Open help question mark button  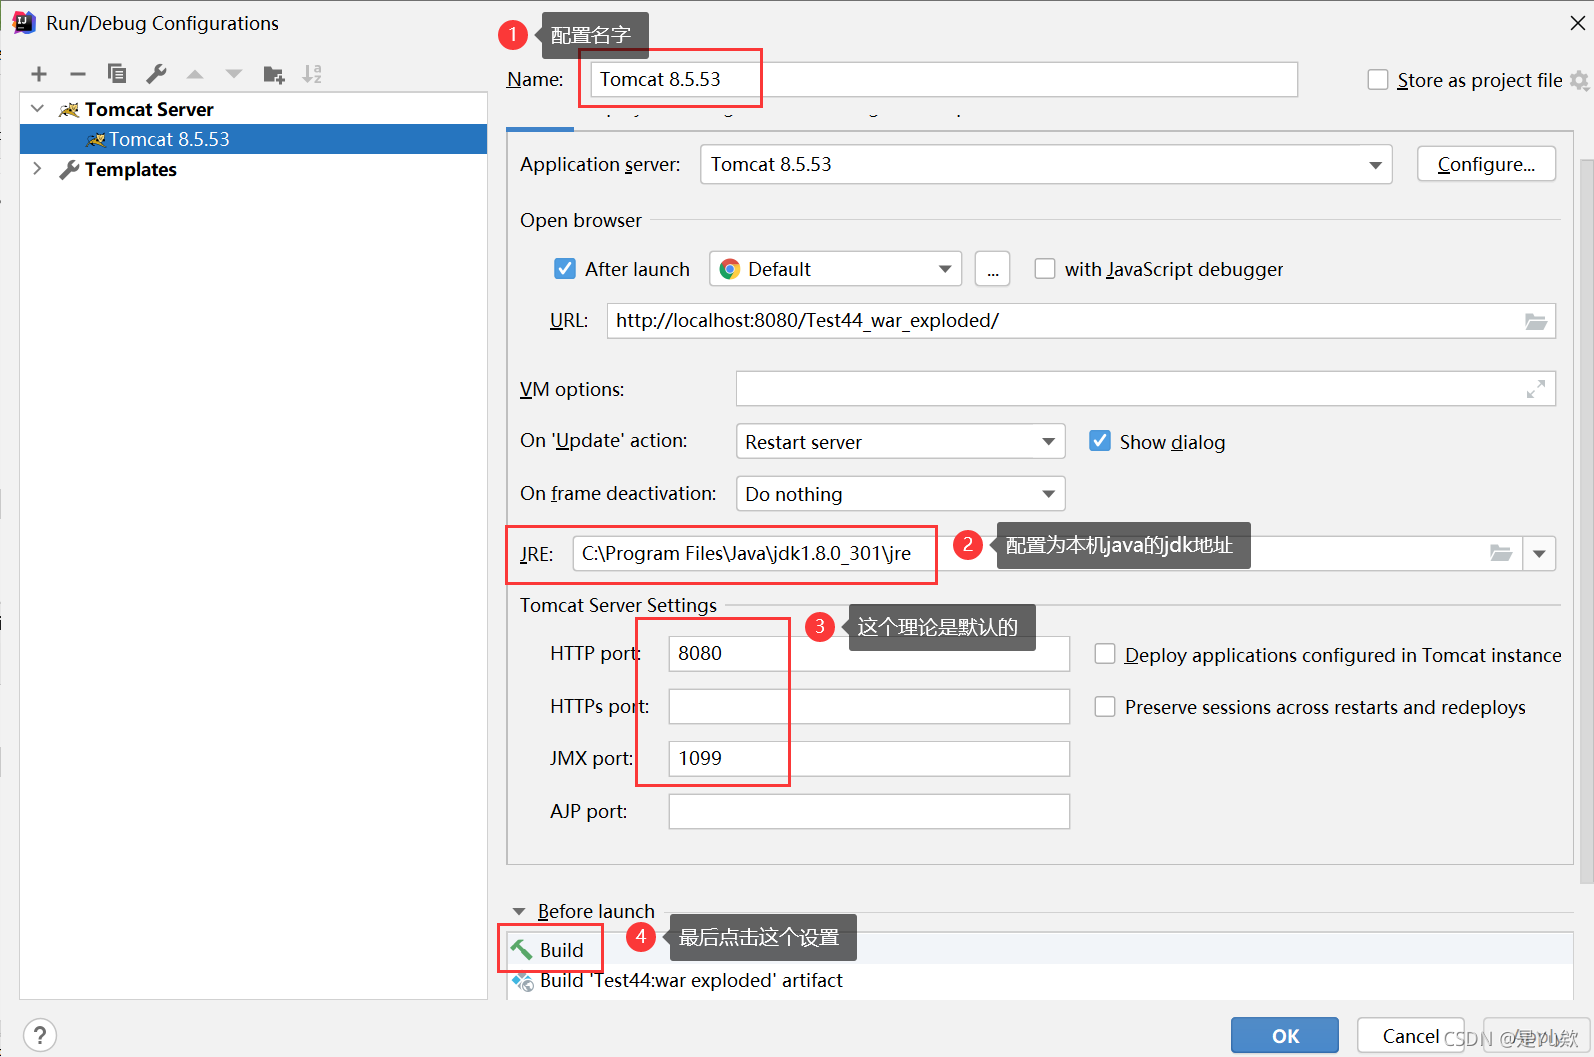click(x=40, y=1035)
